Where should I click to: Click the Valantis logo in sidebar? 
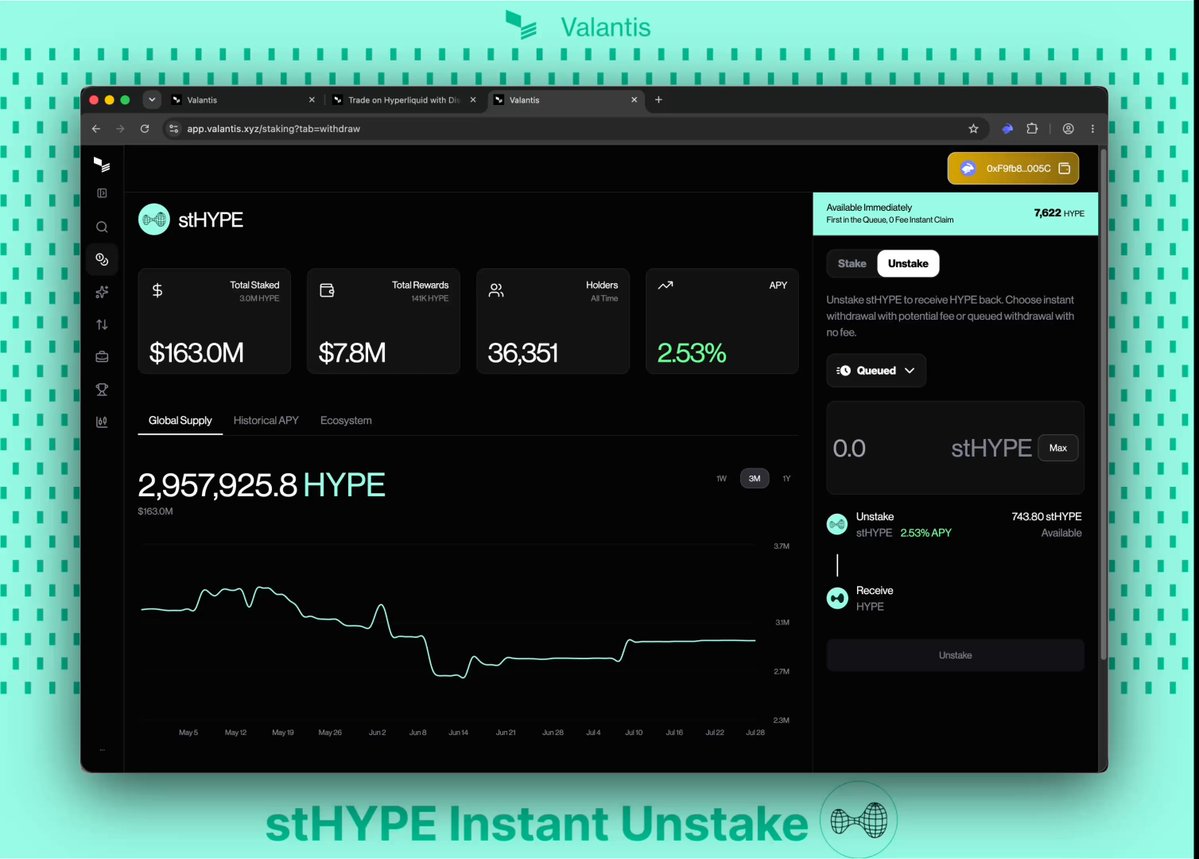click(102, 164)
